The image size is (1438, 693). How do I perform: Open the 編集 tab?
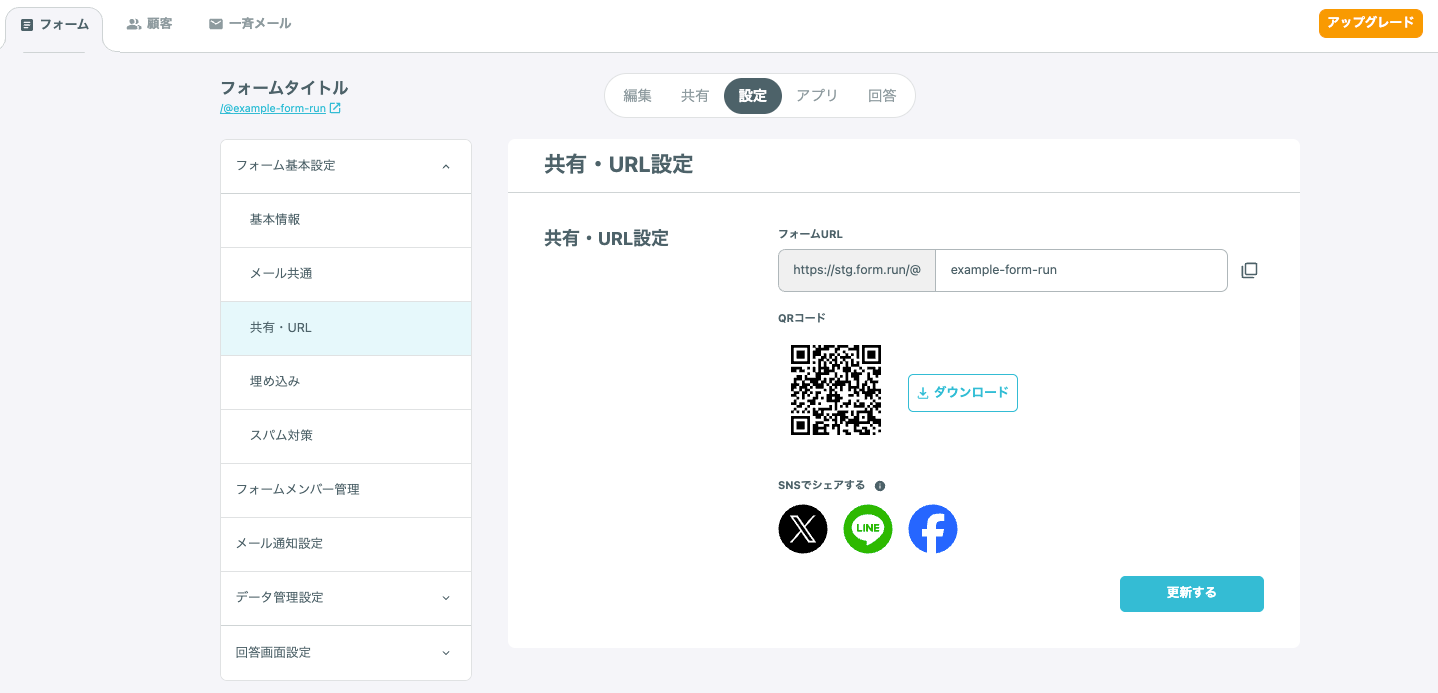(x=637, y=96)
